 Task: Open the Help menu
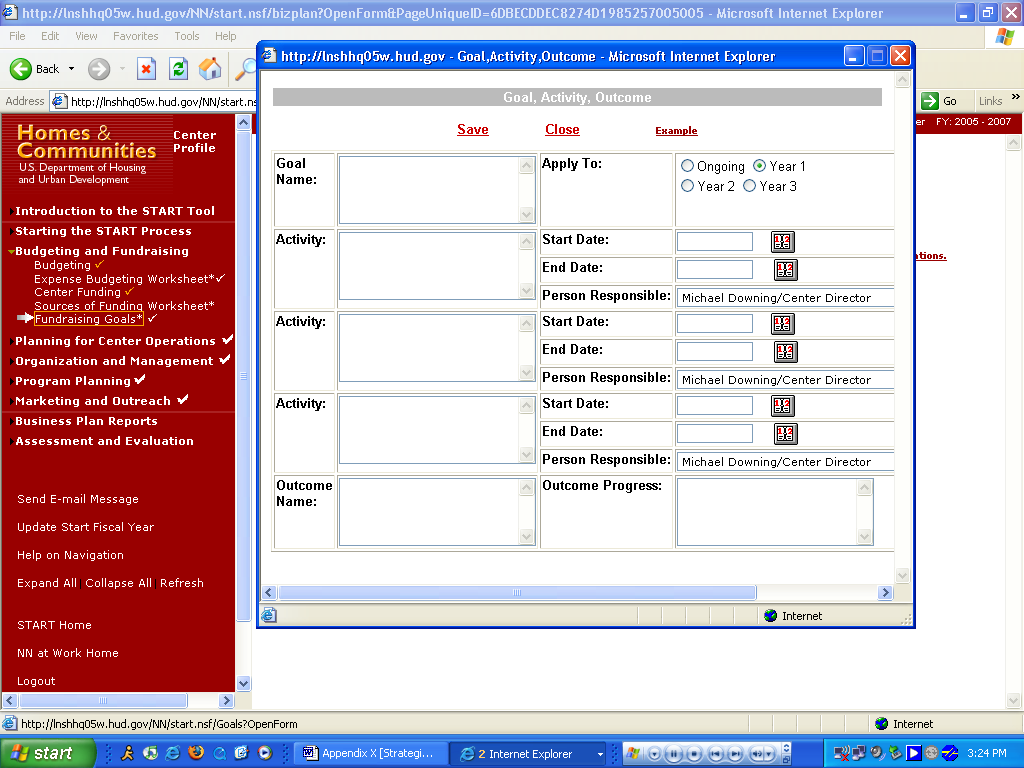225,36
